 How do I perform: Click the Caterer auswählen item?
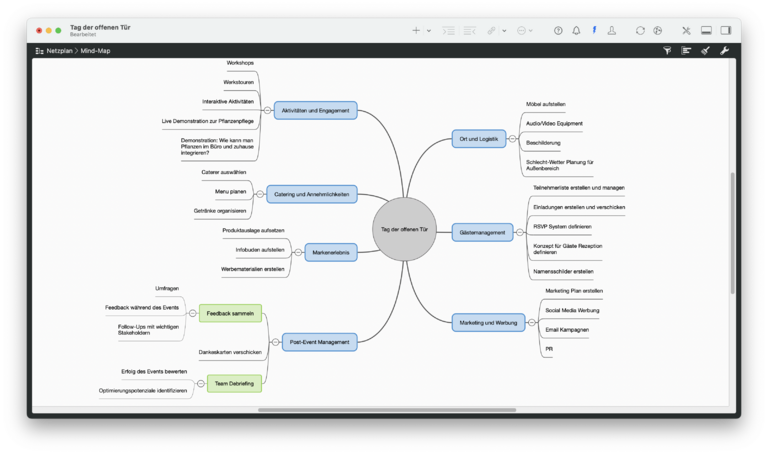coord(224,172)
